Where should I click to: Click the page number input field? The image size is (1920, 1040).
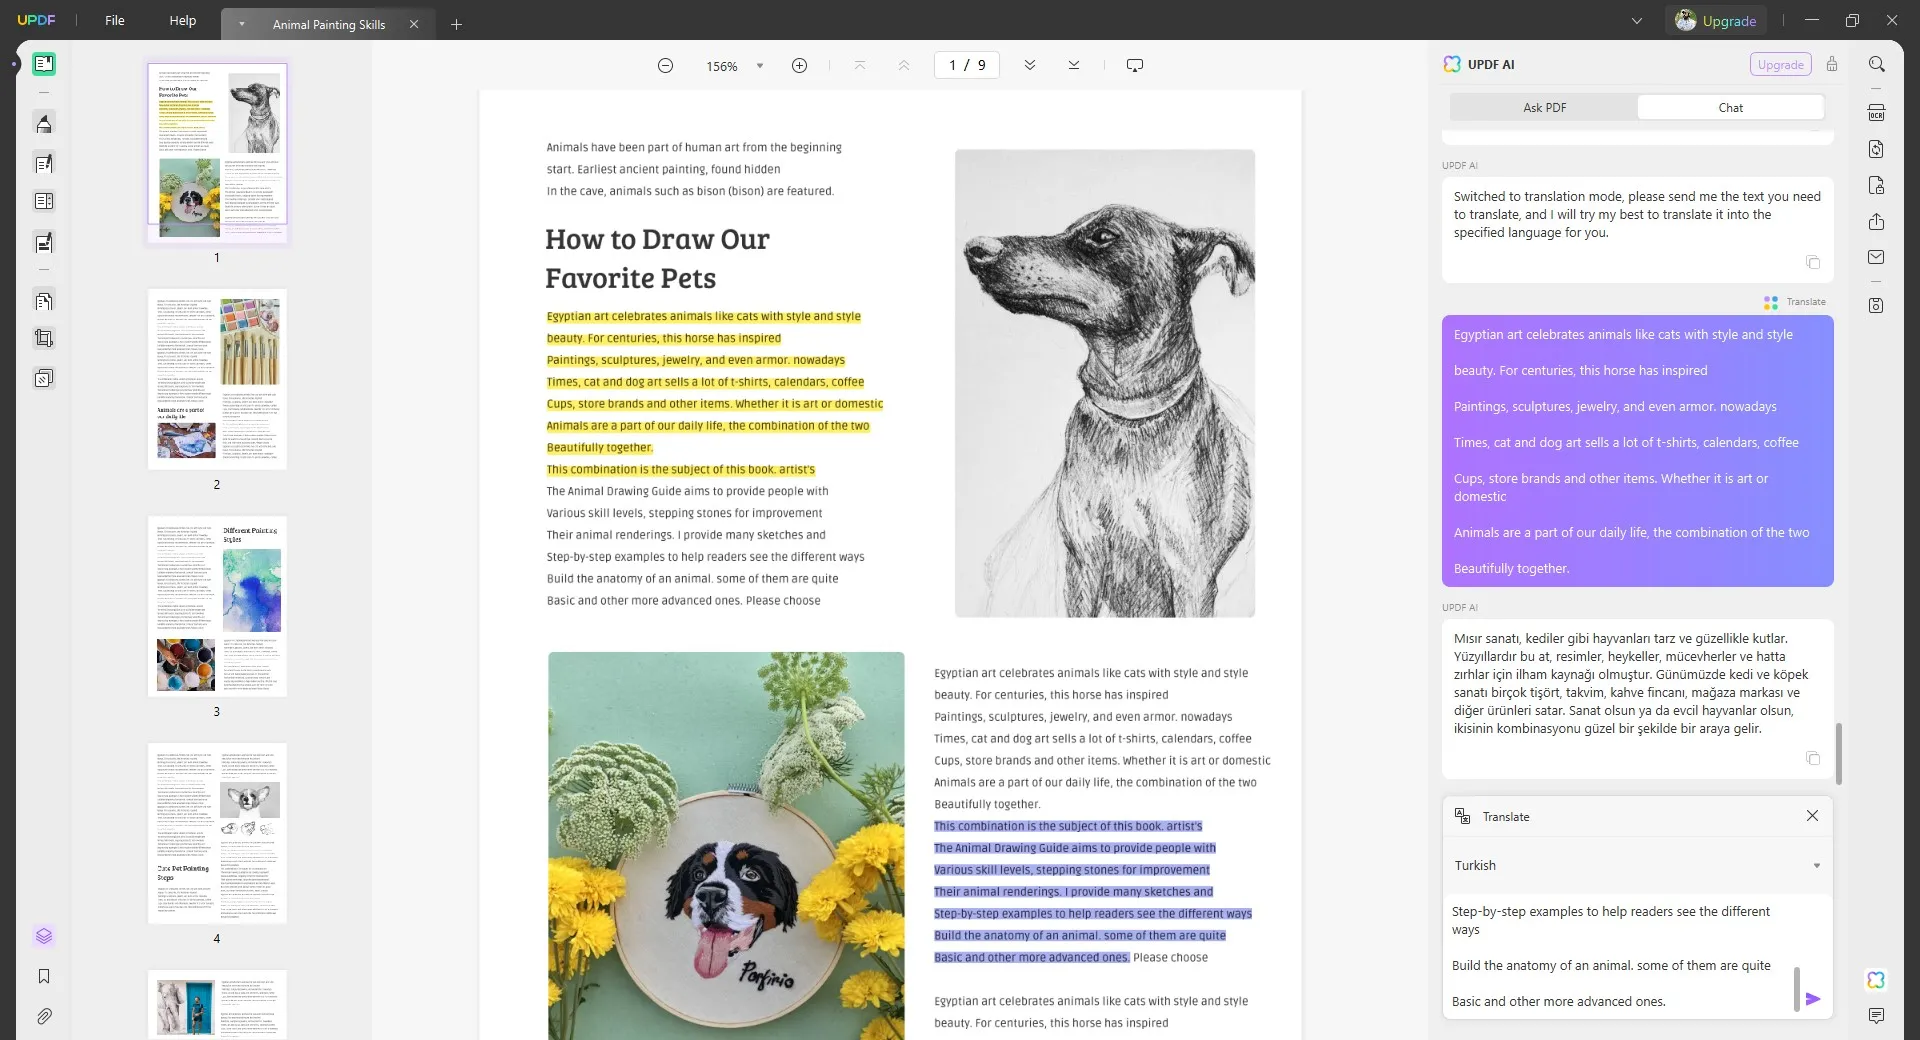[x=967, y=65]
